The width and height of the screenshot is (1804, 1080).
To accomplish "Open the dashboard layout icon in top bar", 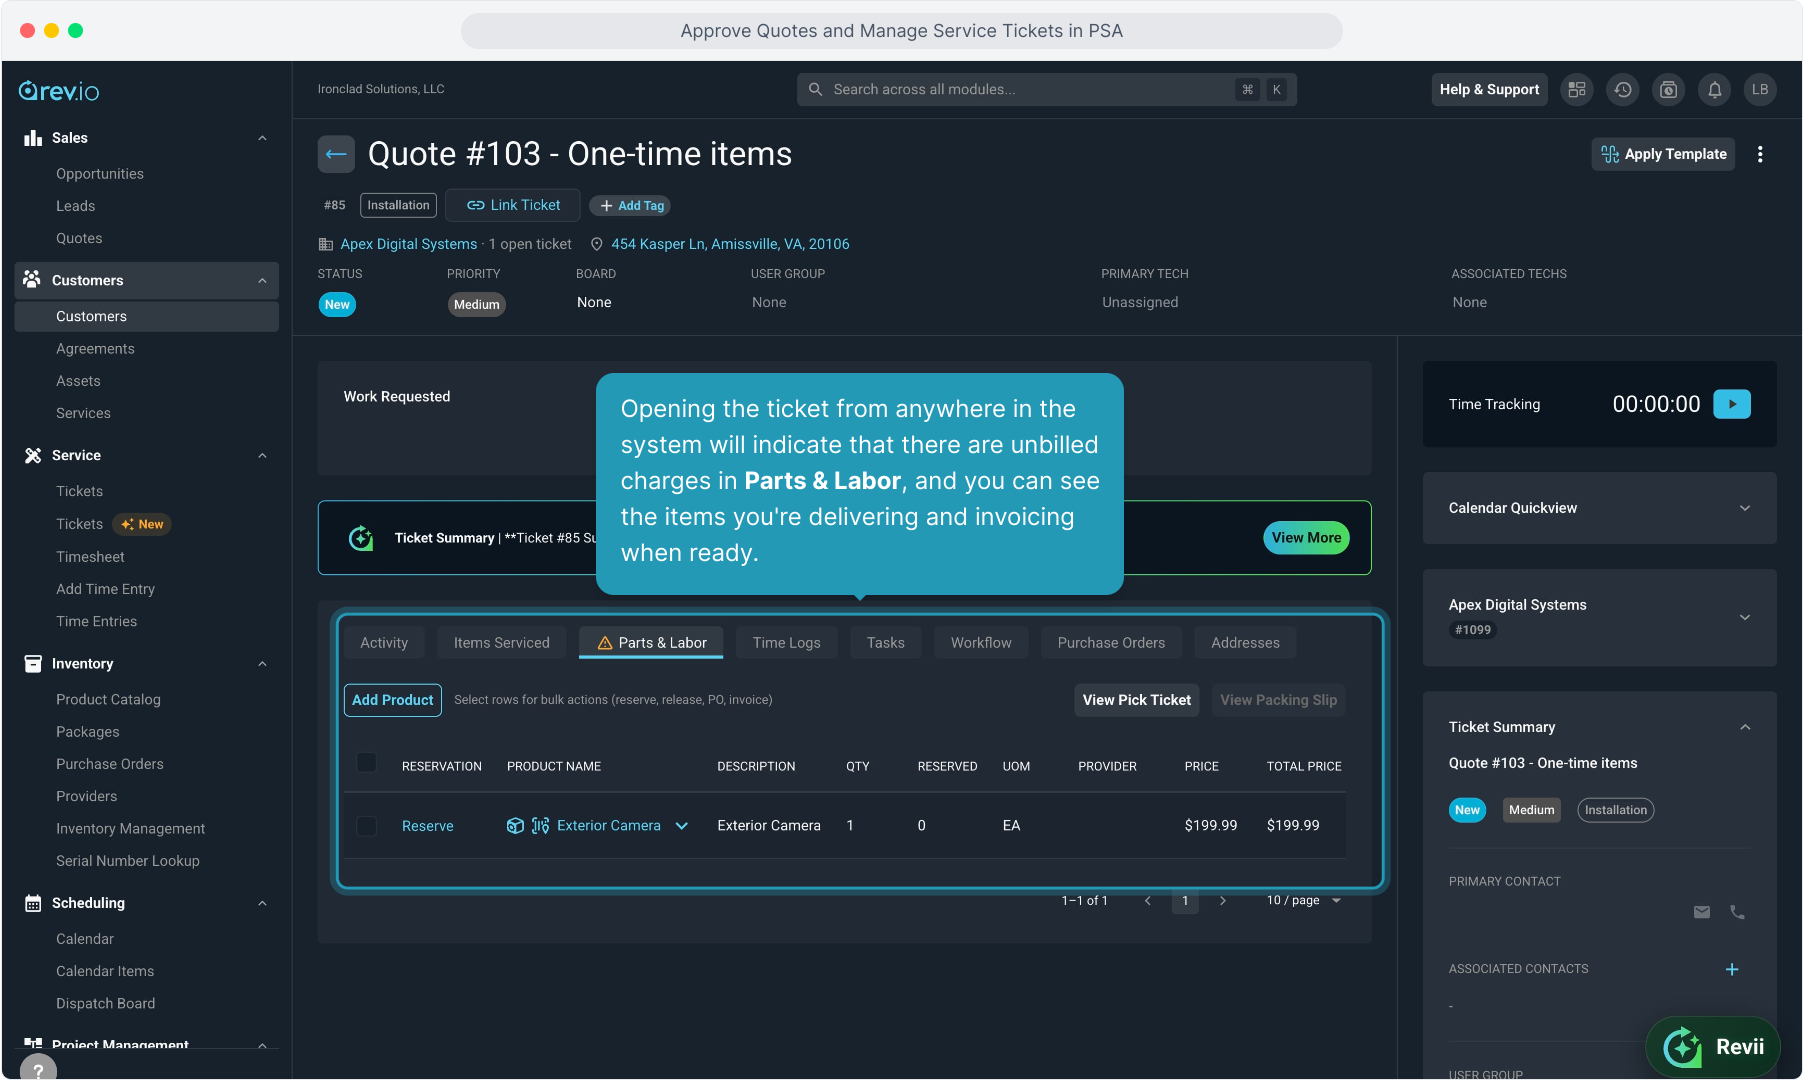I will point(1577,90).
